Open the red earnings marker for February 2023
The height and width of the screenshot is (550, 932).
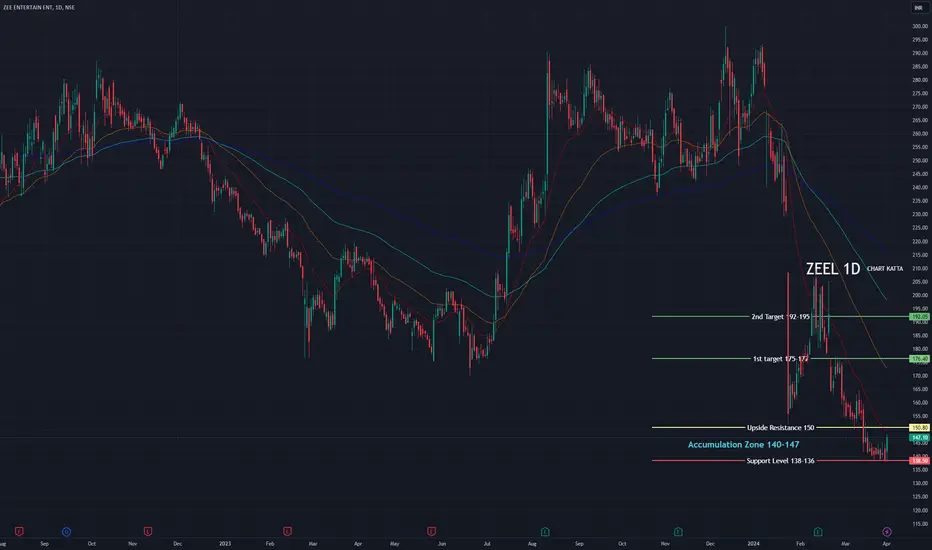click(x=288, y=532)
